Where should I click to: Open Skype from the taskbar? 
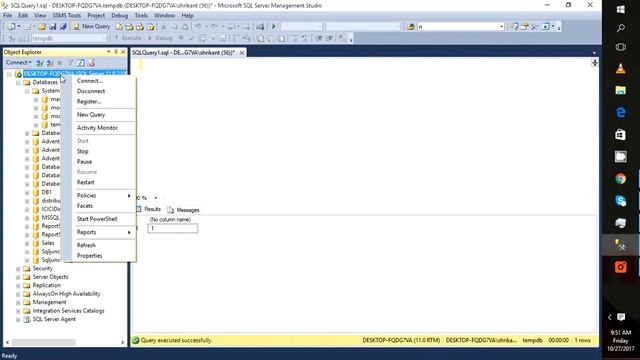coord(620,201)
